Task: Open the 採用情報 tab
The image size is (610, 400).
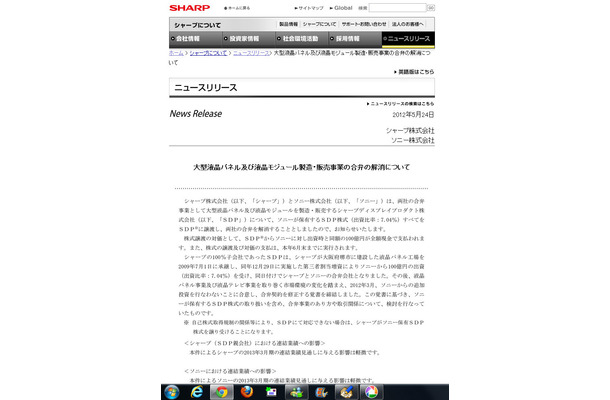Action: 355,39
